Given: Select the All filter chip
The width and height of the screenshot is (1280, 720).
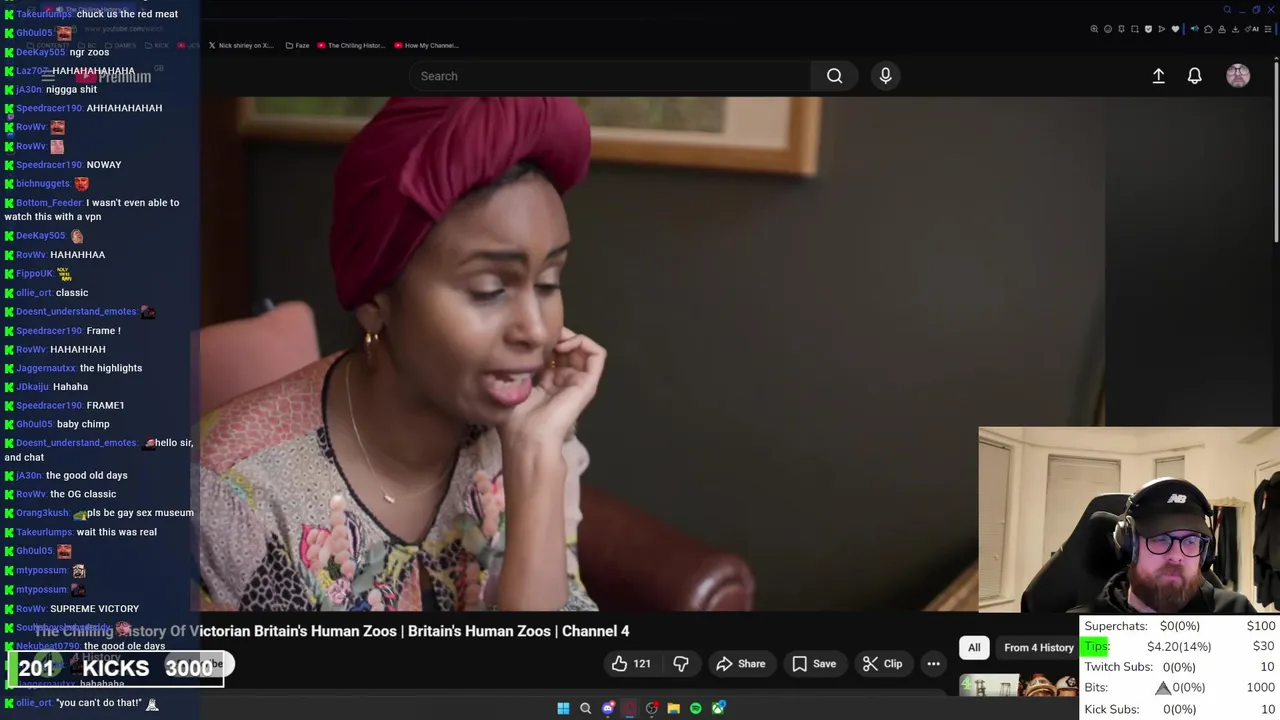Looking at the screenshot, I should [x=974, y=648].
